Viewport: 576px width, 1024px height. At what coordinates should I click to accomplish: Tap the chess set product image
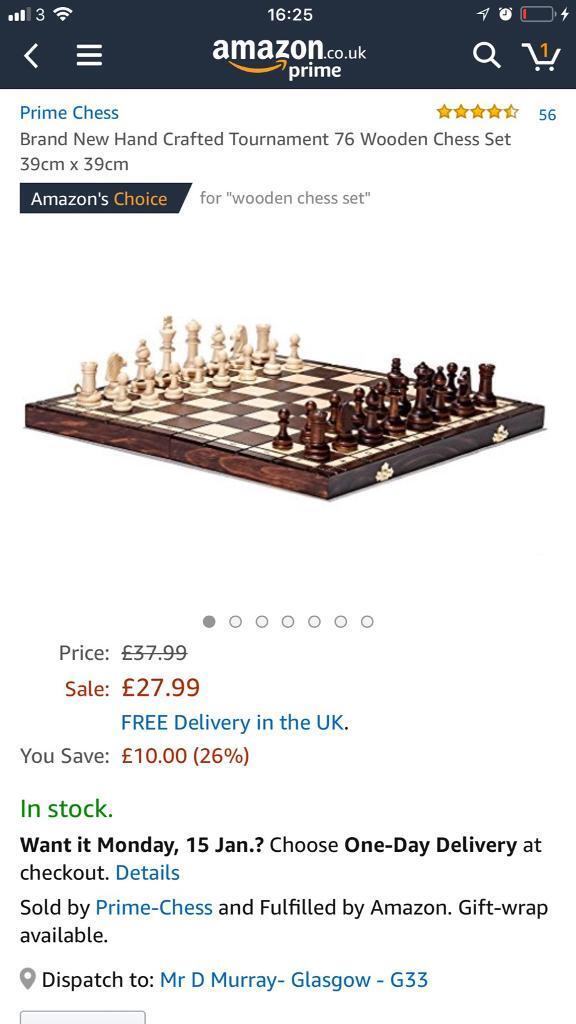[x=285, y=408]
